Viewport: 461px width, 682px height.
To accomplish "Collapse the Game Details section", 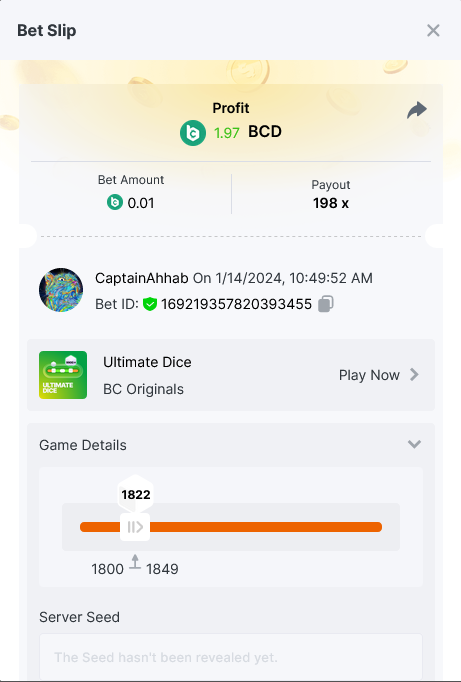I will 414,444.
